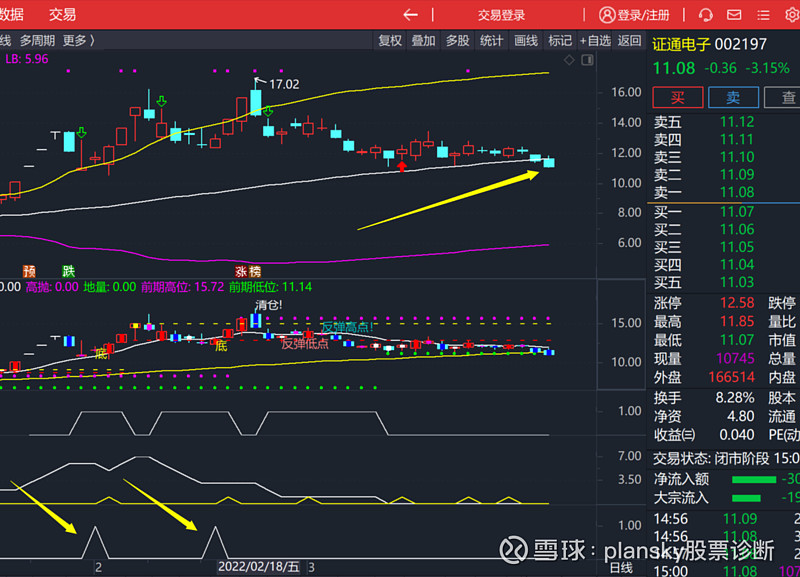Open the message envelope icon

[733, 15]
